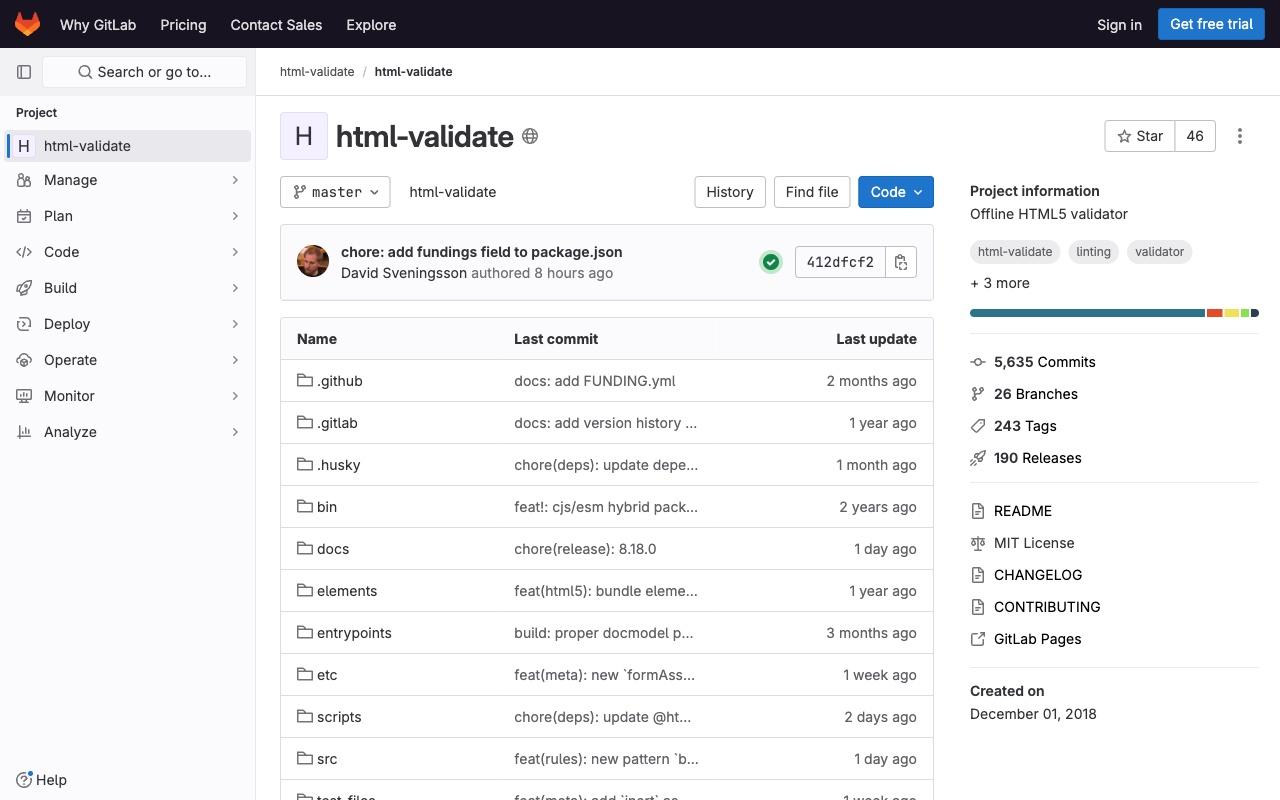Click the first html-validate breadcrumb

[x=317, y=72]
